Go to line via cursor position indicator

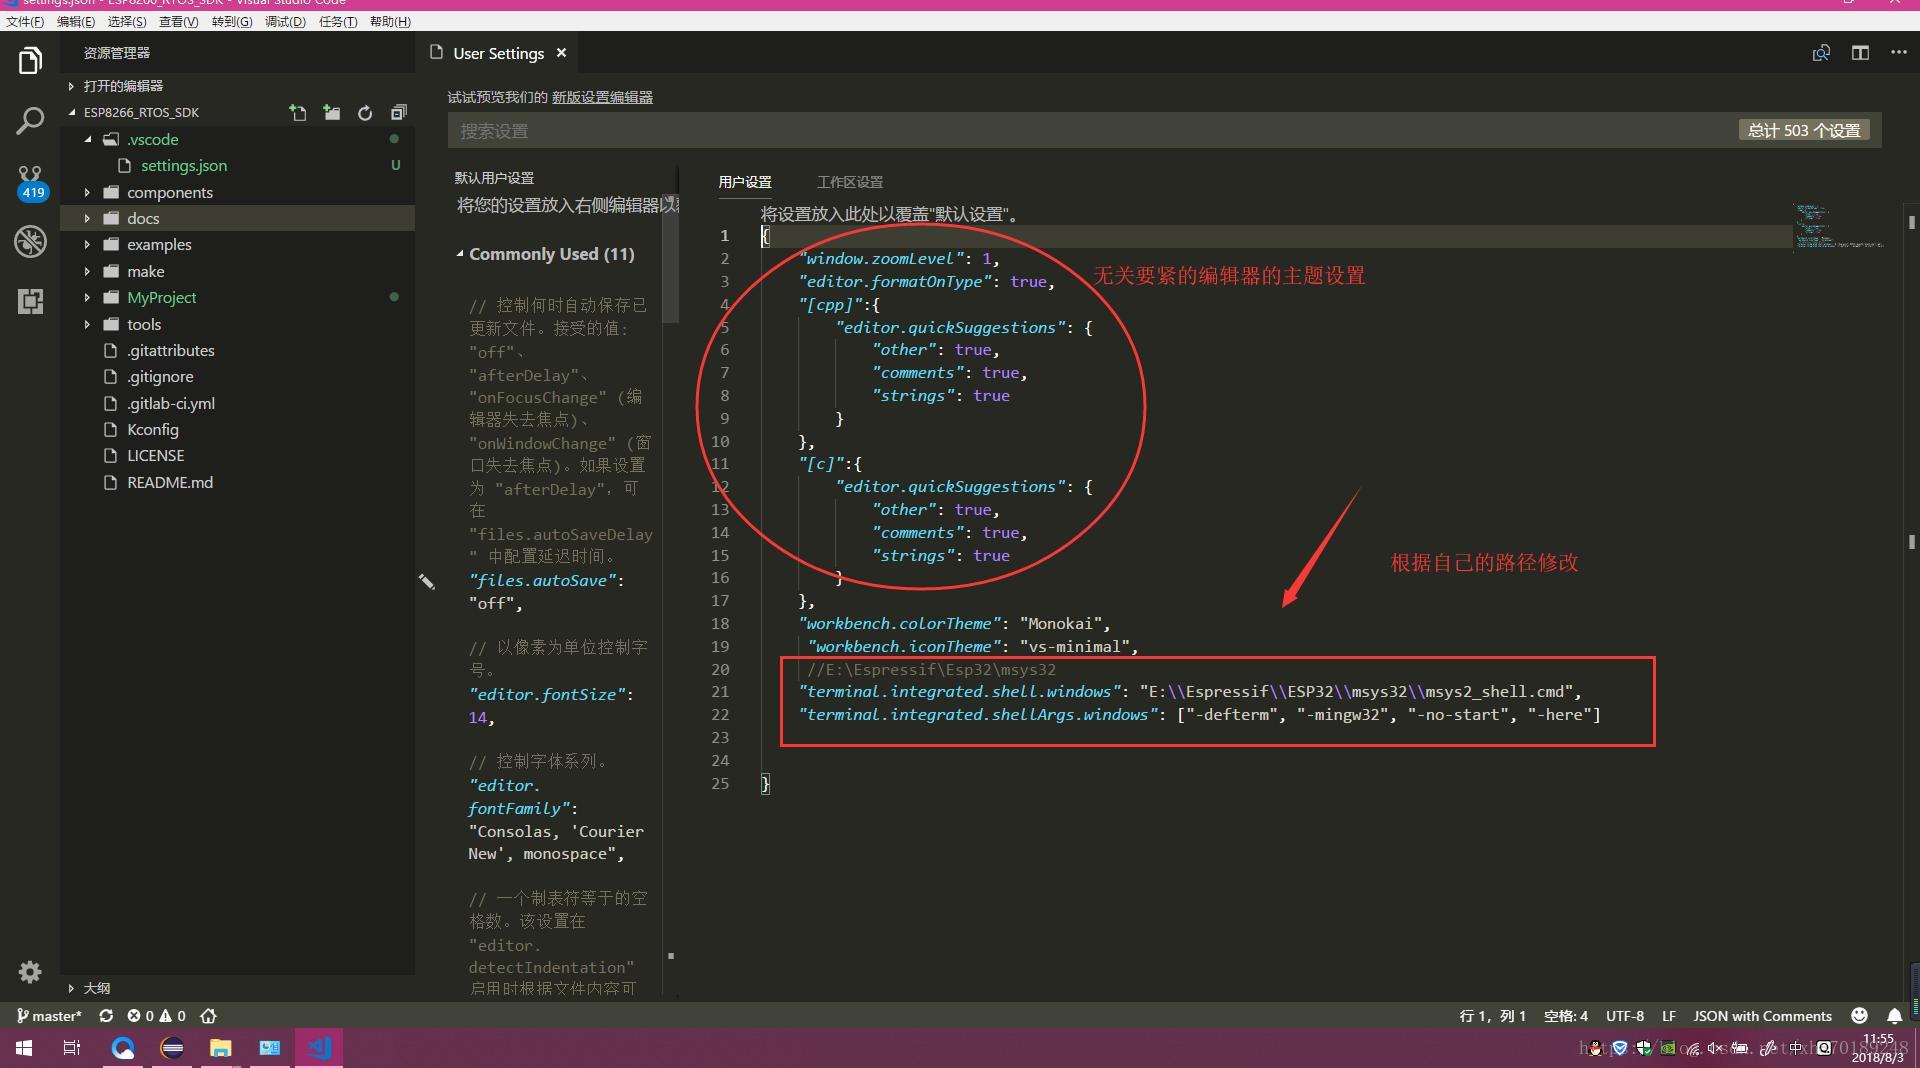tap(1492, 1015)
